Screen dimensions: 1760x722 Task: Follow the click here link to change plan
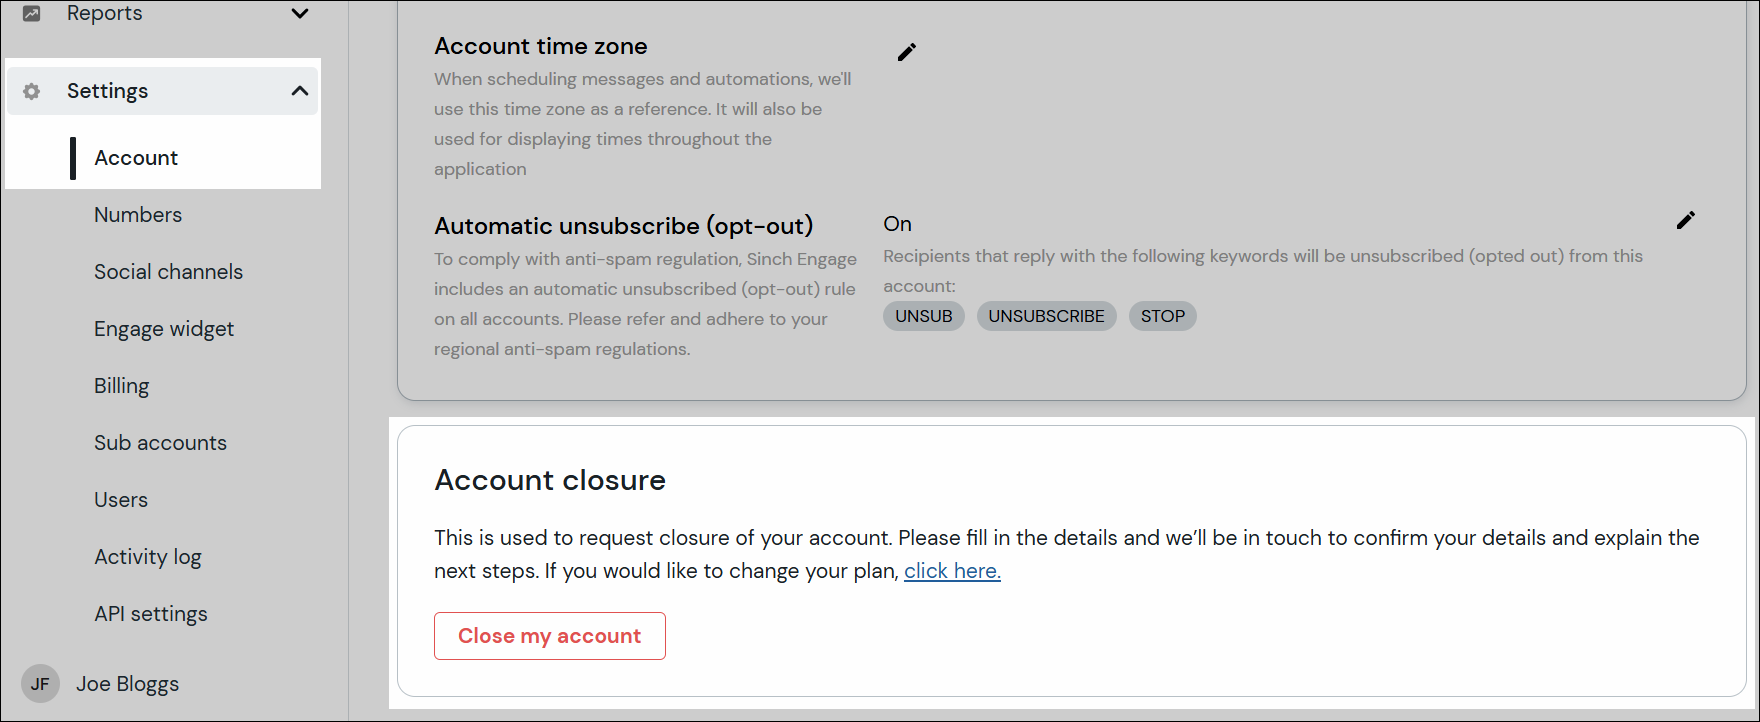951,570
